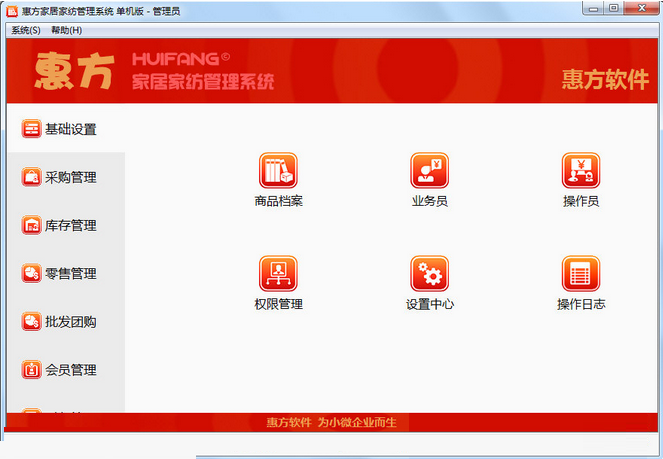Open the 业务员 salesperson icon
Image resolution: width=663 pixels, height=459 pixels.
click(x=430, y=170)
